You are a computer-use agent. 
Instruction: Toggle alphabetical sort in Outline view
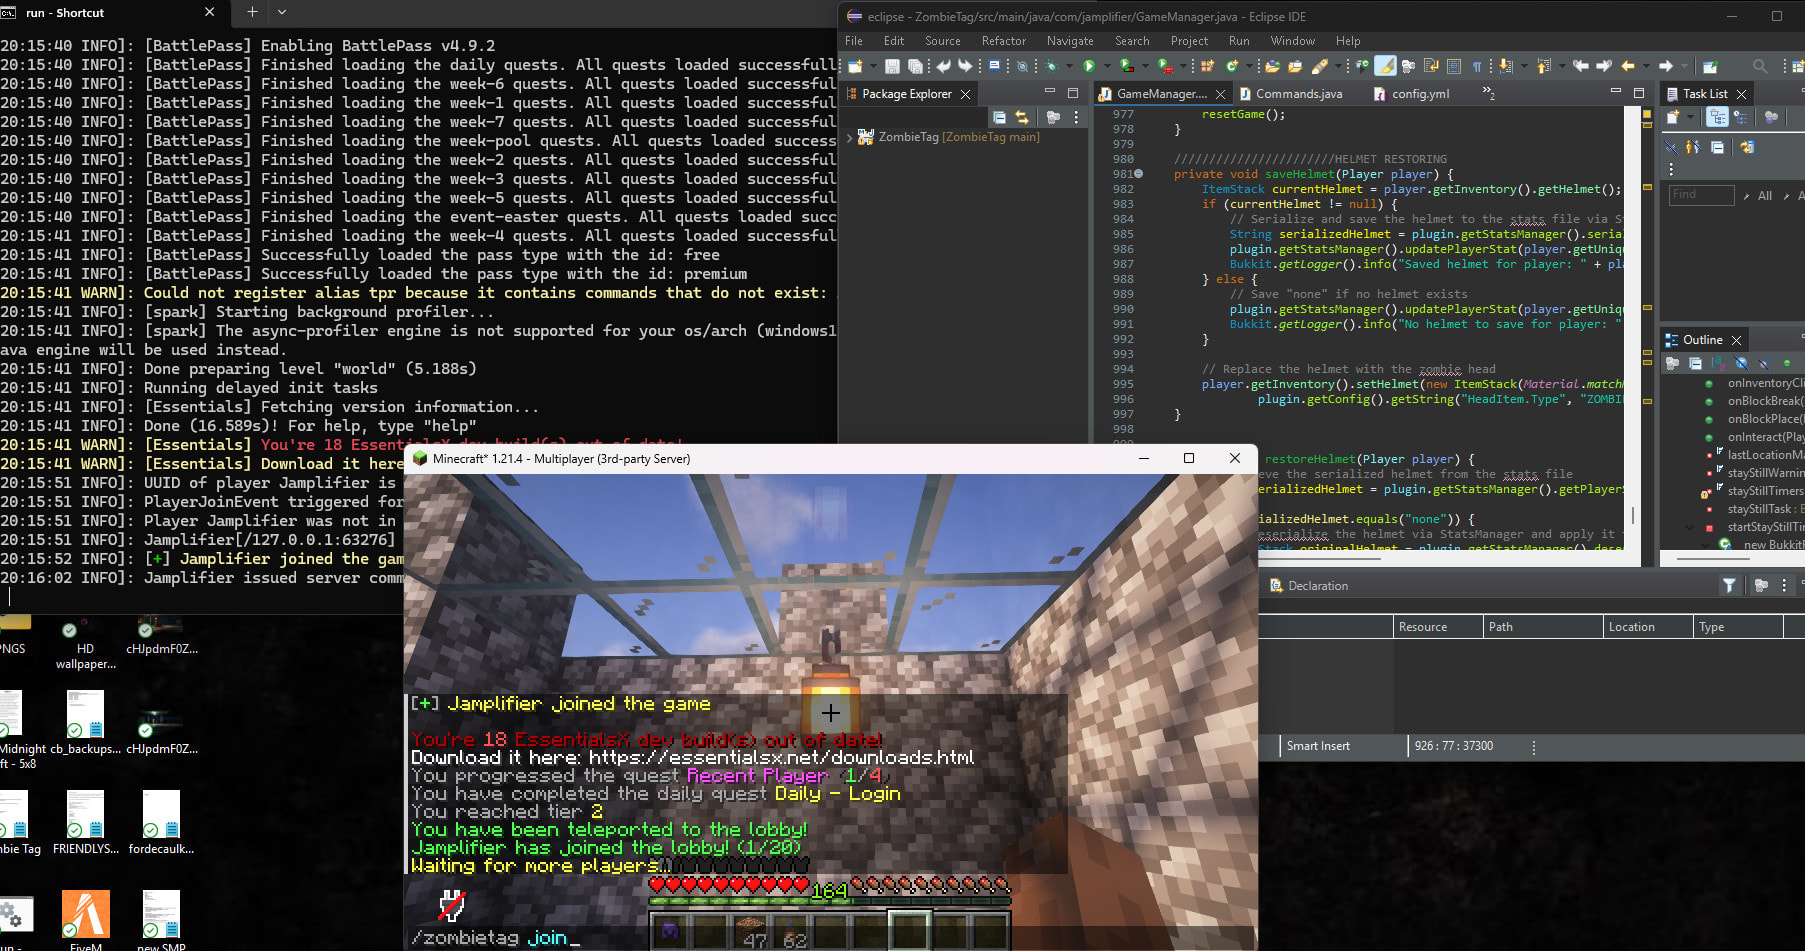point(1718,363)
